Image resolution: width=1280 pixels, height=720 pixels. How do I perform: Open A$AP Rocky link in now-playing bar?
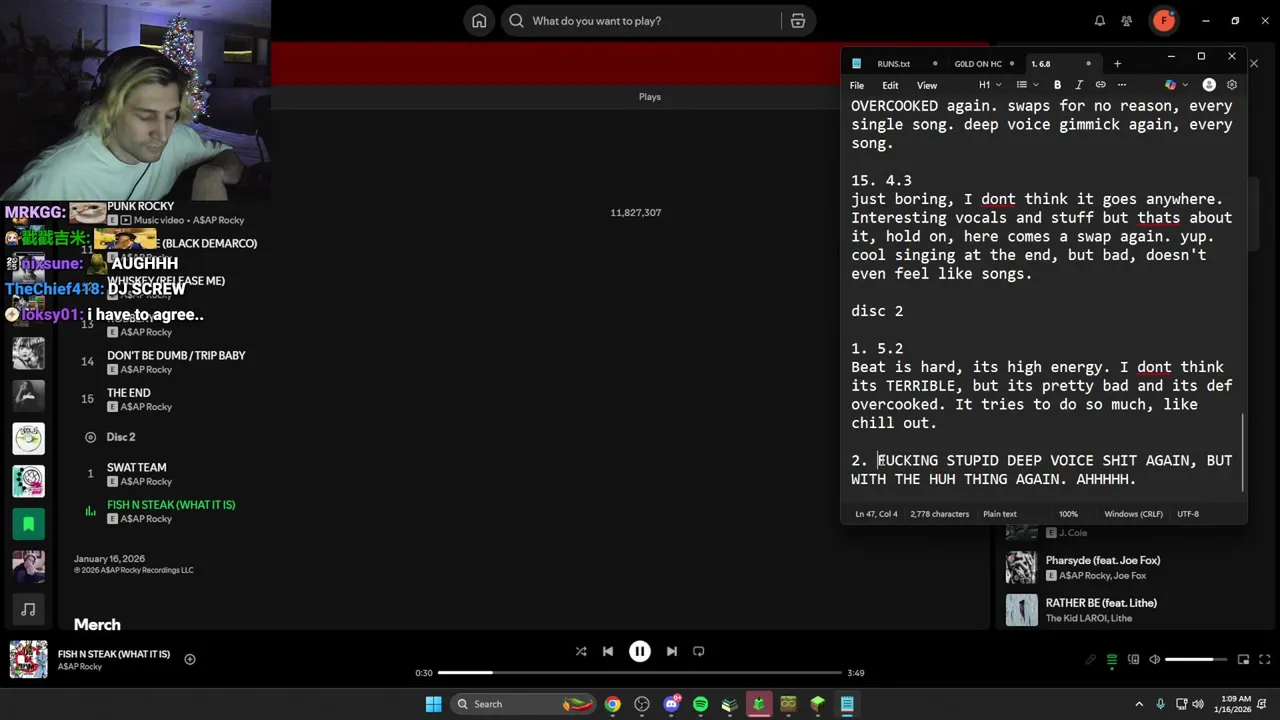pos(80,667)
